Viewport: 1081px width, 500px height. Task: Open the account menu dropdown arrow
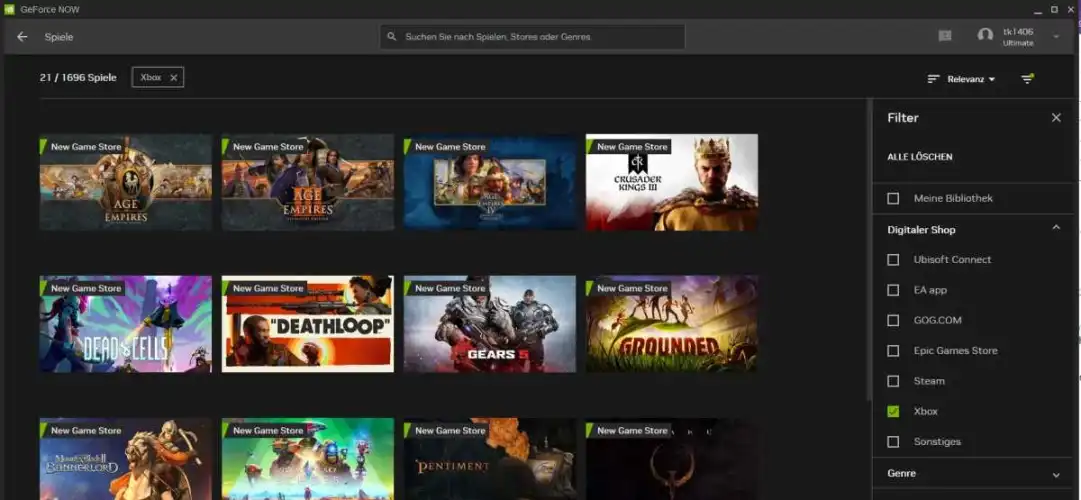pos(1056,37)
